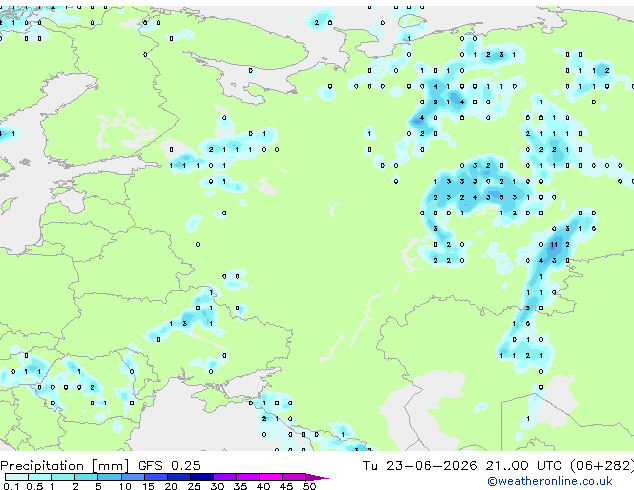Image resolution: width=634 pixels, height=490 pixels.
Task: Click the '21..00 UTC' time label
Action: pos(523,466)
